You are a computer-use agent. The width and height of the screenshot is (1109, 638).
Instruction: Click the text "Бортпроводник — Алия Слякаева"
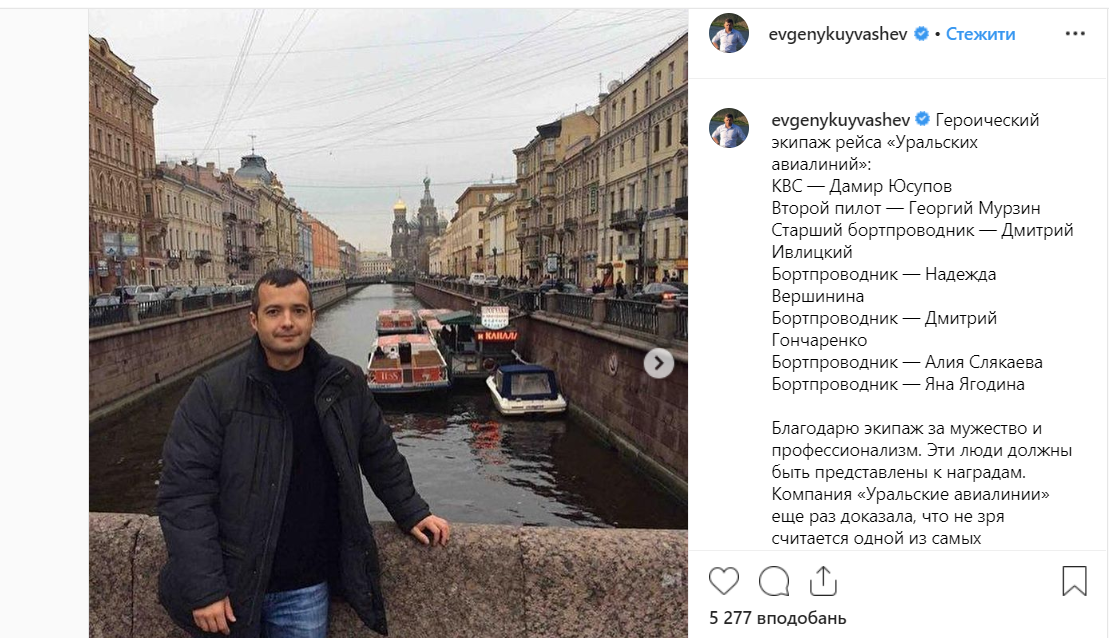(907, 362)
